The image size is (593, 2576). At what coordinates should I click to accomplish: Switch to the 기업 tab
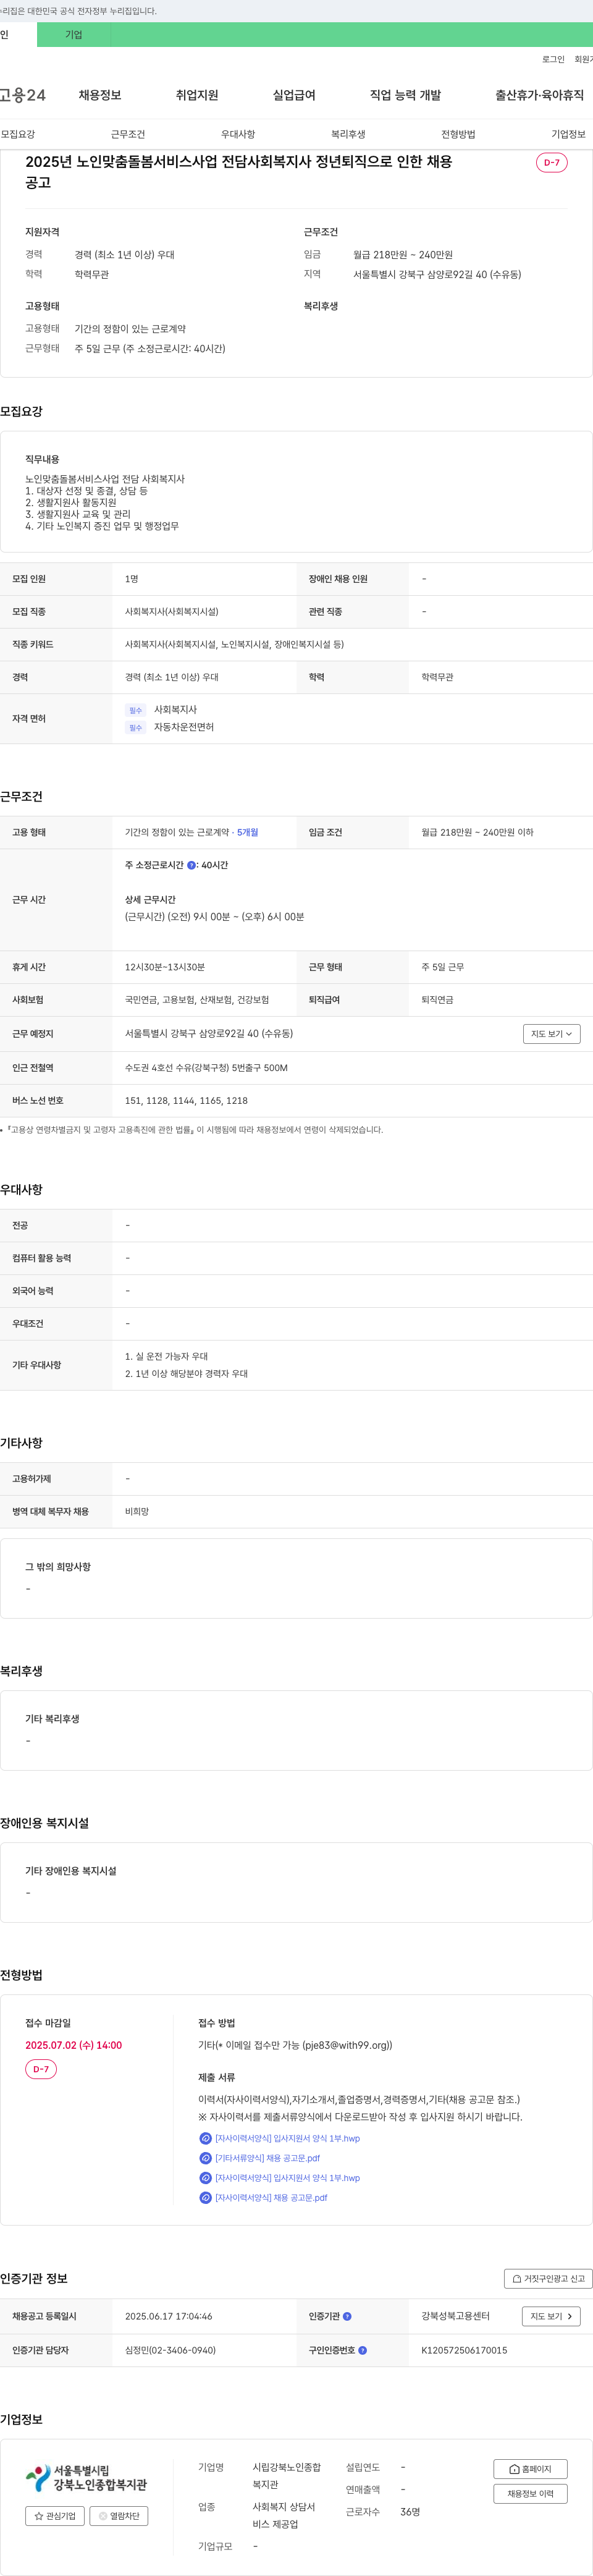[x=74, y=34]
